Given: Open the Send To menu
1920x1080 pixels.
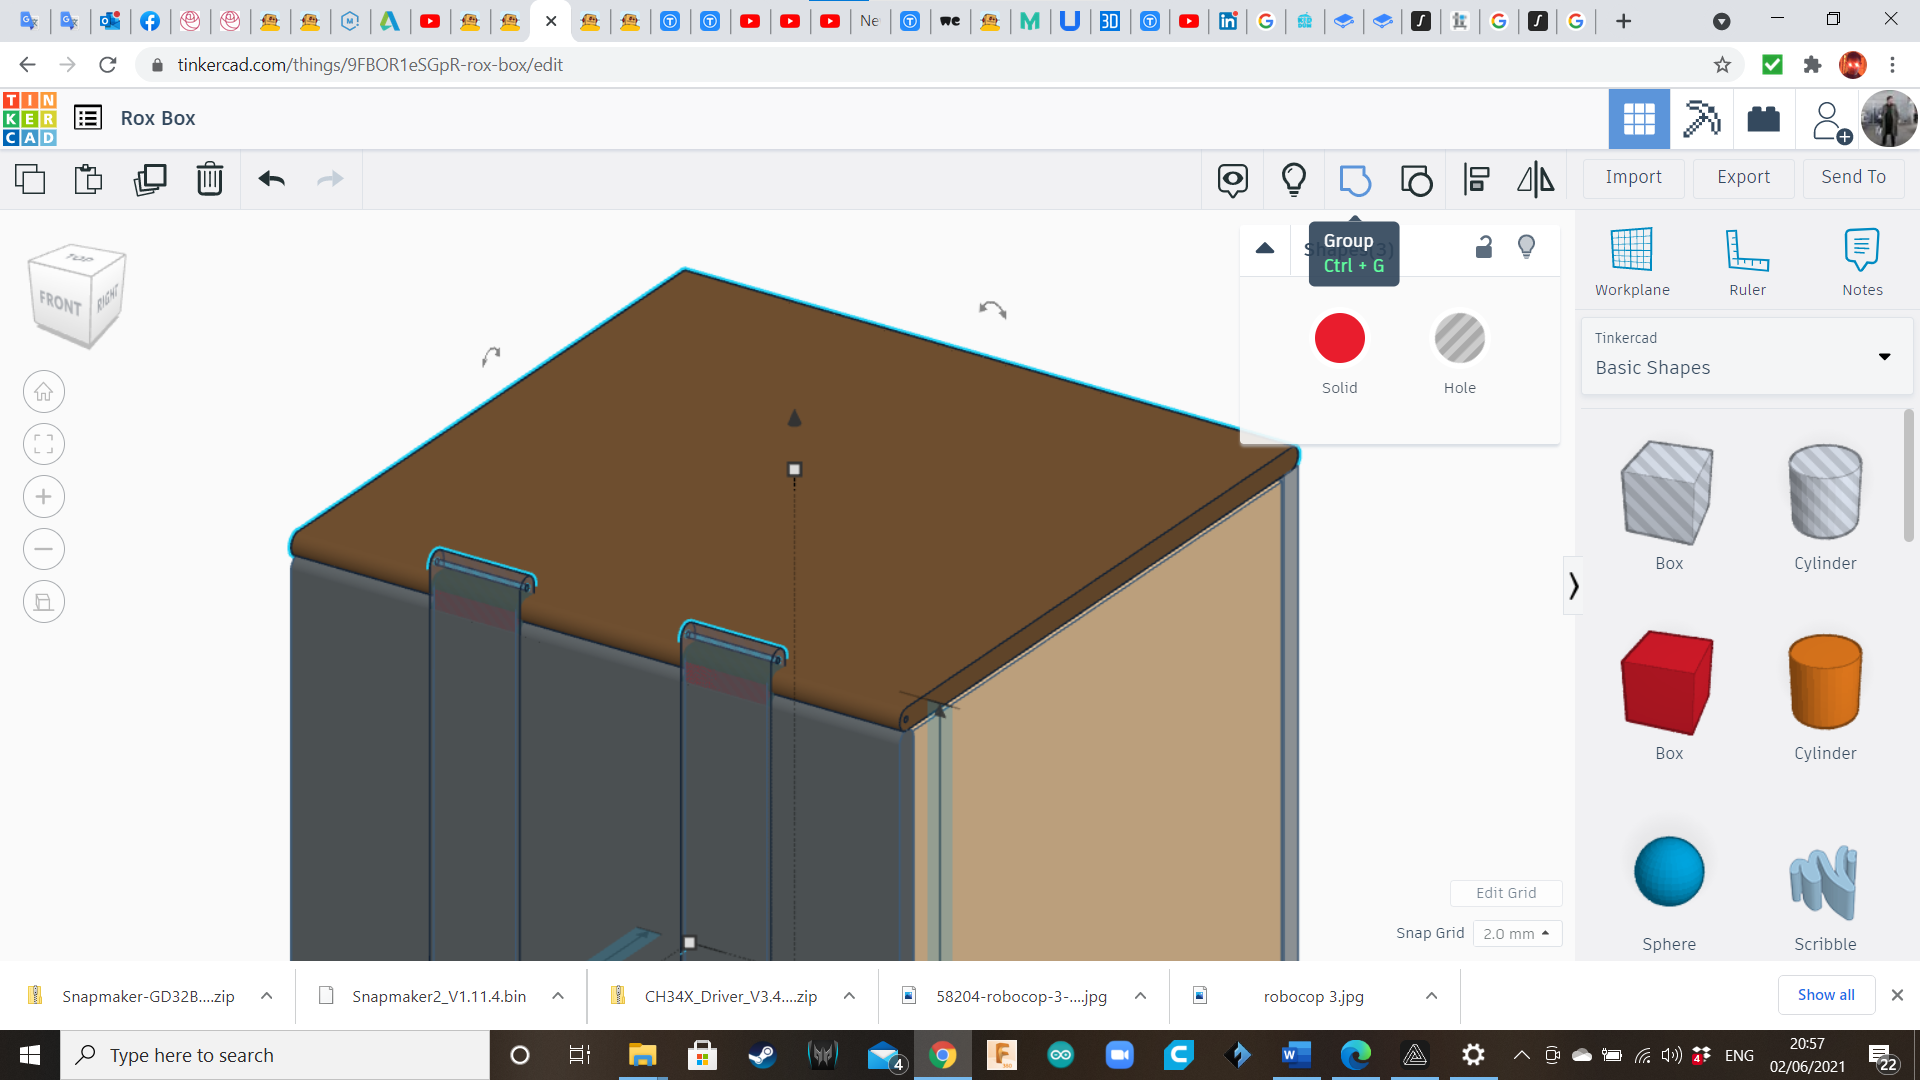Looking at the screenshot, I should tap(1853, 177).
